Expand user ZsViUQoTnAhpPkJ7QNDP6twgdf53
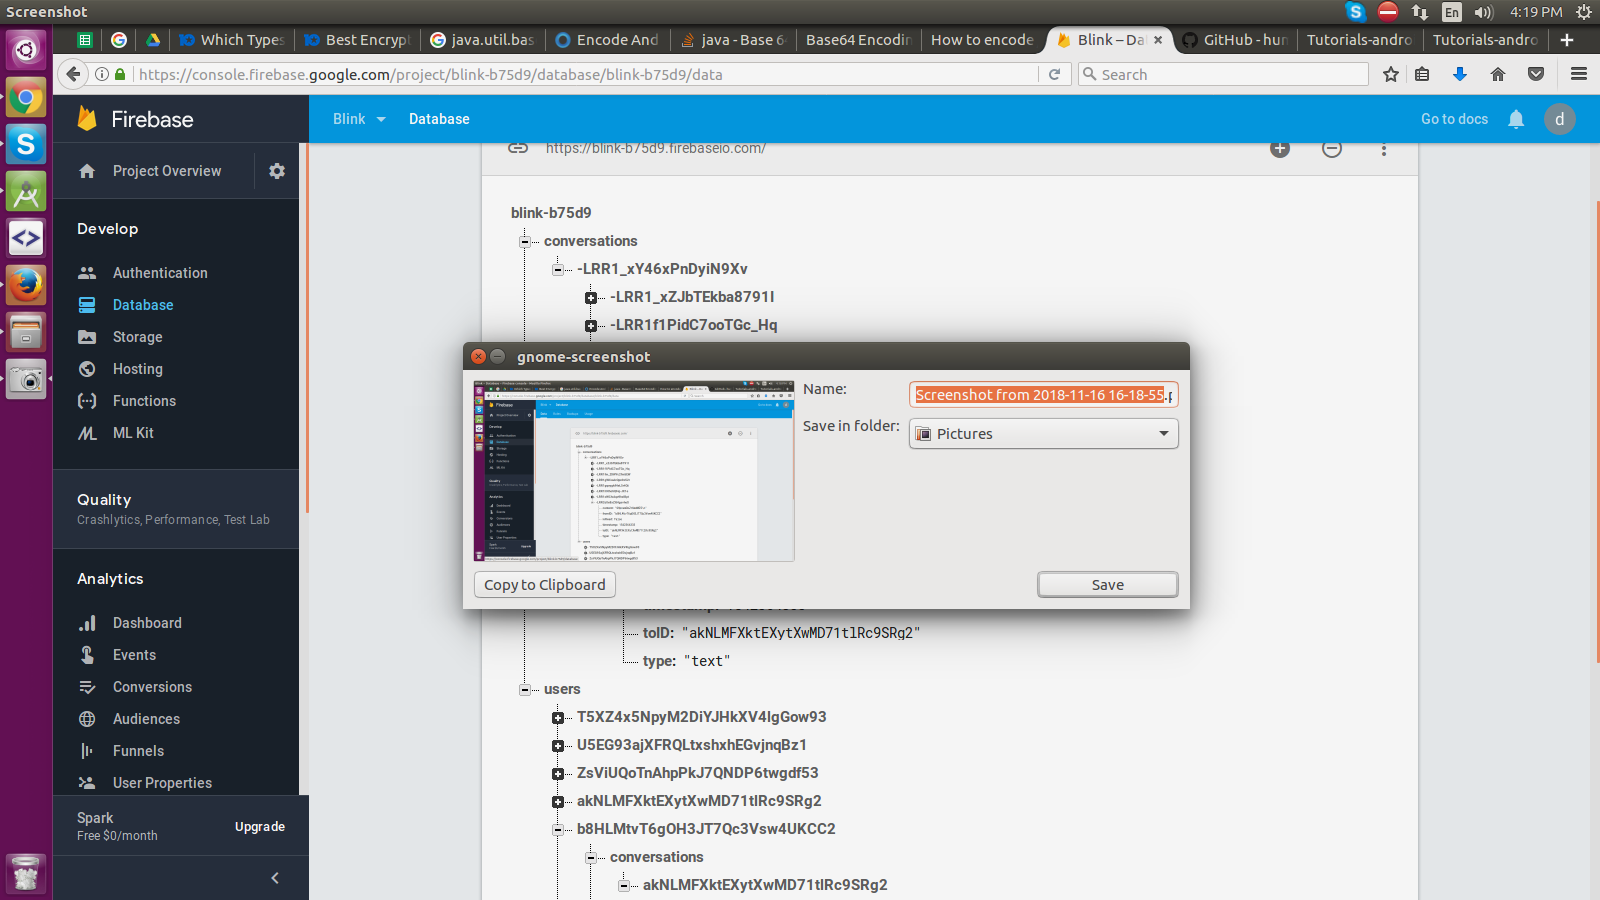The height and width of the screenshot is (900, 1600). [558, 773]
